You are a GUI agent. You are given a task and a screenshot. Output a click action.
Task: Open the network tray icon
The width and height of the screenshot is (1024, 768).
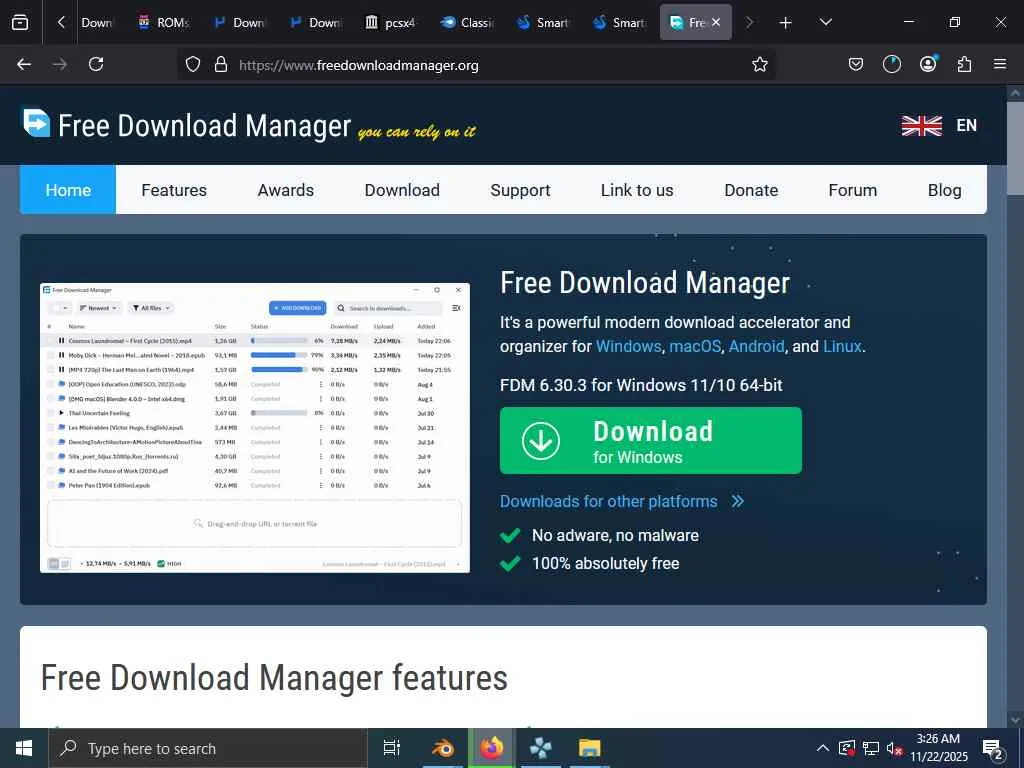pyautogui.click(x=871, y=748)
